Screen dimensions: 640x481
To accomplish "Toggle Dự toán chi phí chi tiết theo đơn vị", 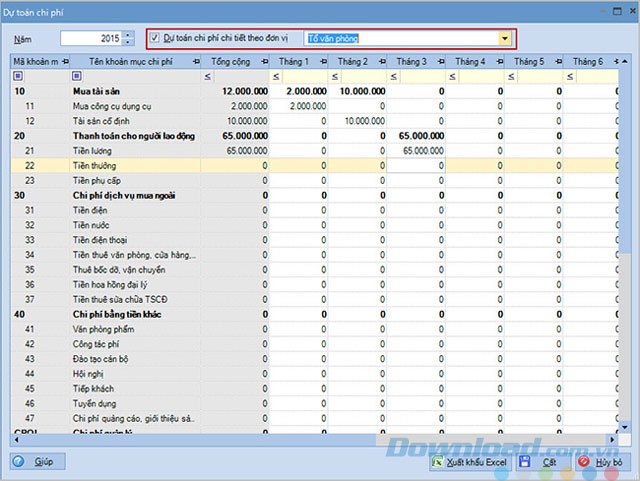I will pos(154,38).
